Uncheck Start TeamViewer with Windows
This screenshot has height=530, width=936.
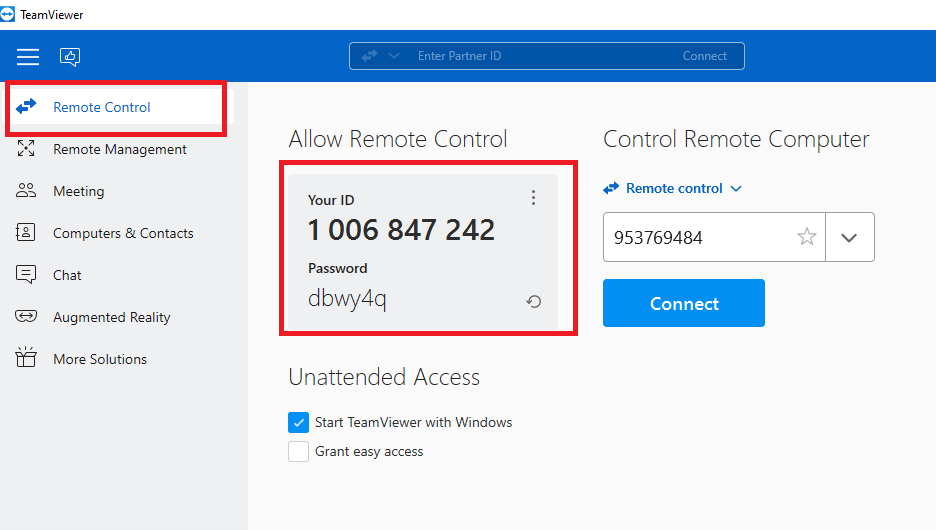[298, 423]
